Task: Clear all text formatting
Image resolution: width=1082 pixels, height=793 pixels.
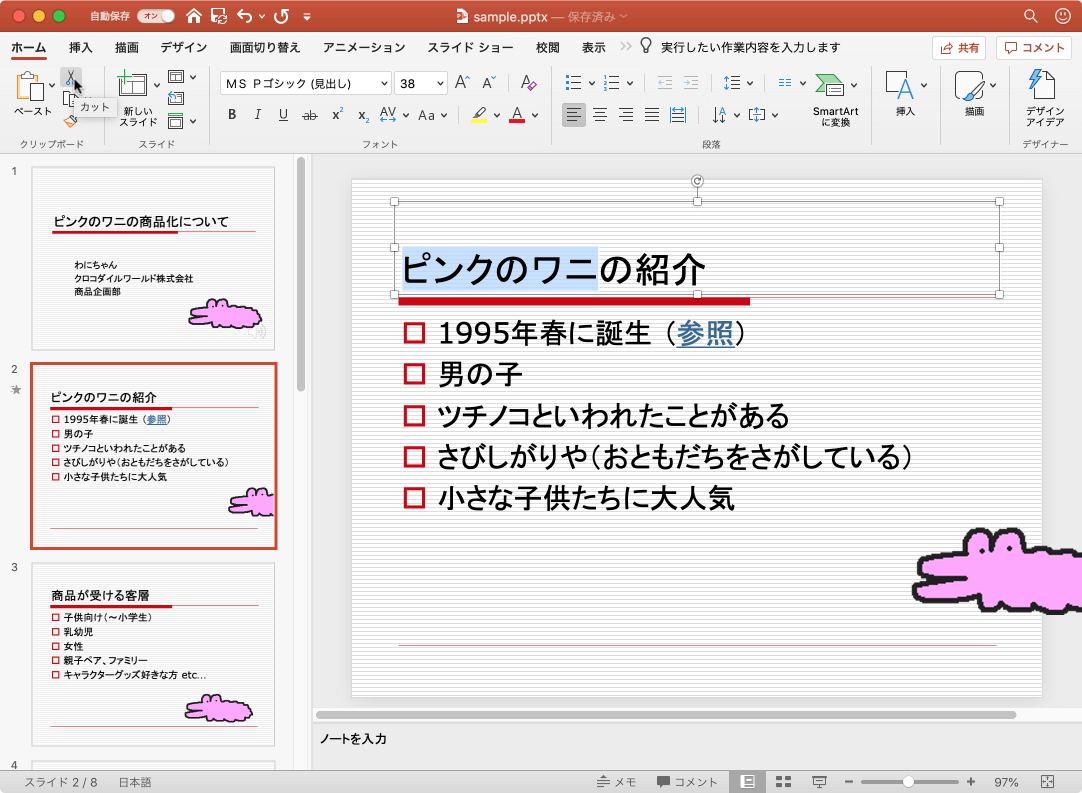Action: (529, 83)
